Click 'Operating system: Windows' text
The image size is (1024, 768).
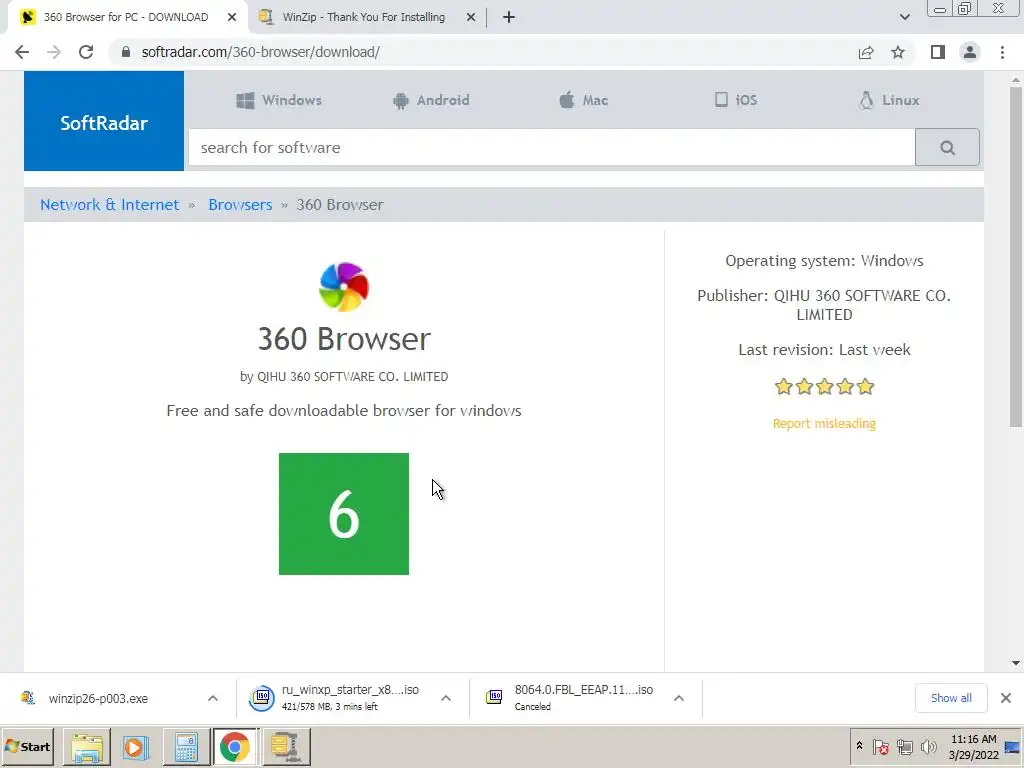point(824,261)
